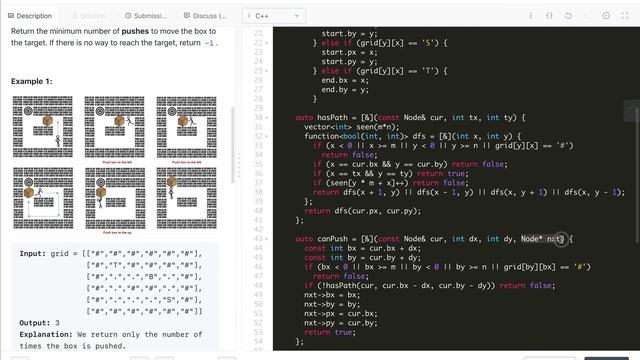Click the 'auto canPush' declaration

(x=434, y=239)
